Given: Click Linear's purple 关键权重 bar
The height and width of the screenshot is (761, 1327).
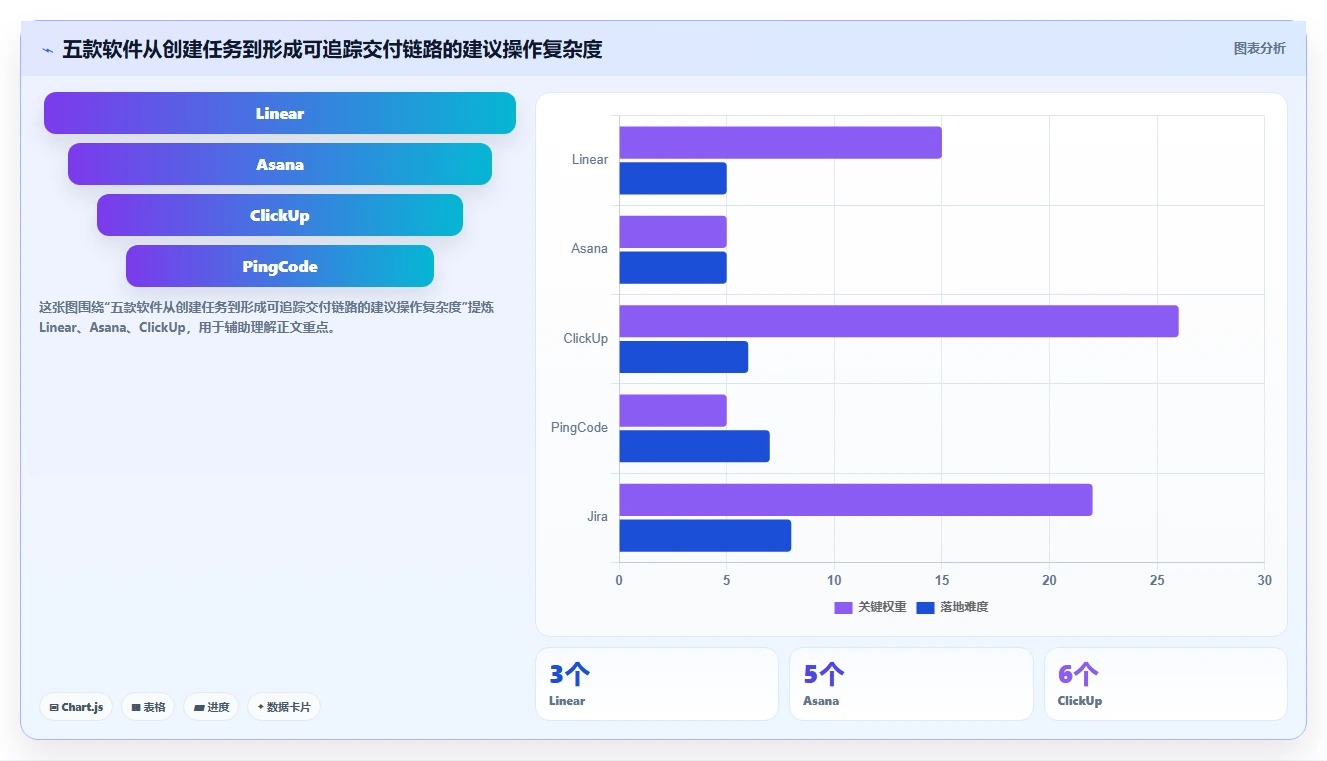Looking at the screenshot, I should point(780,143).
